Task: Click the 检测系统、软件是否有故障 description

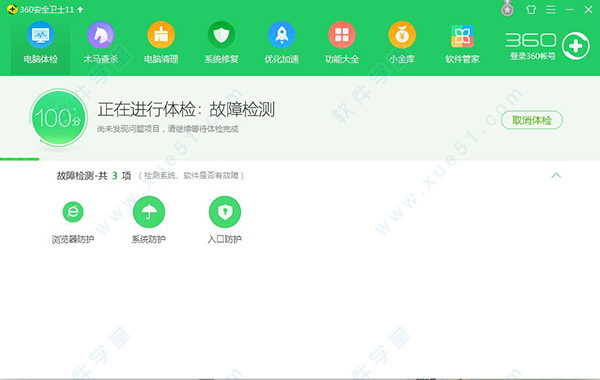Action: point(191,176)
